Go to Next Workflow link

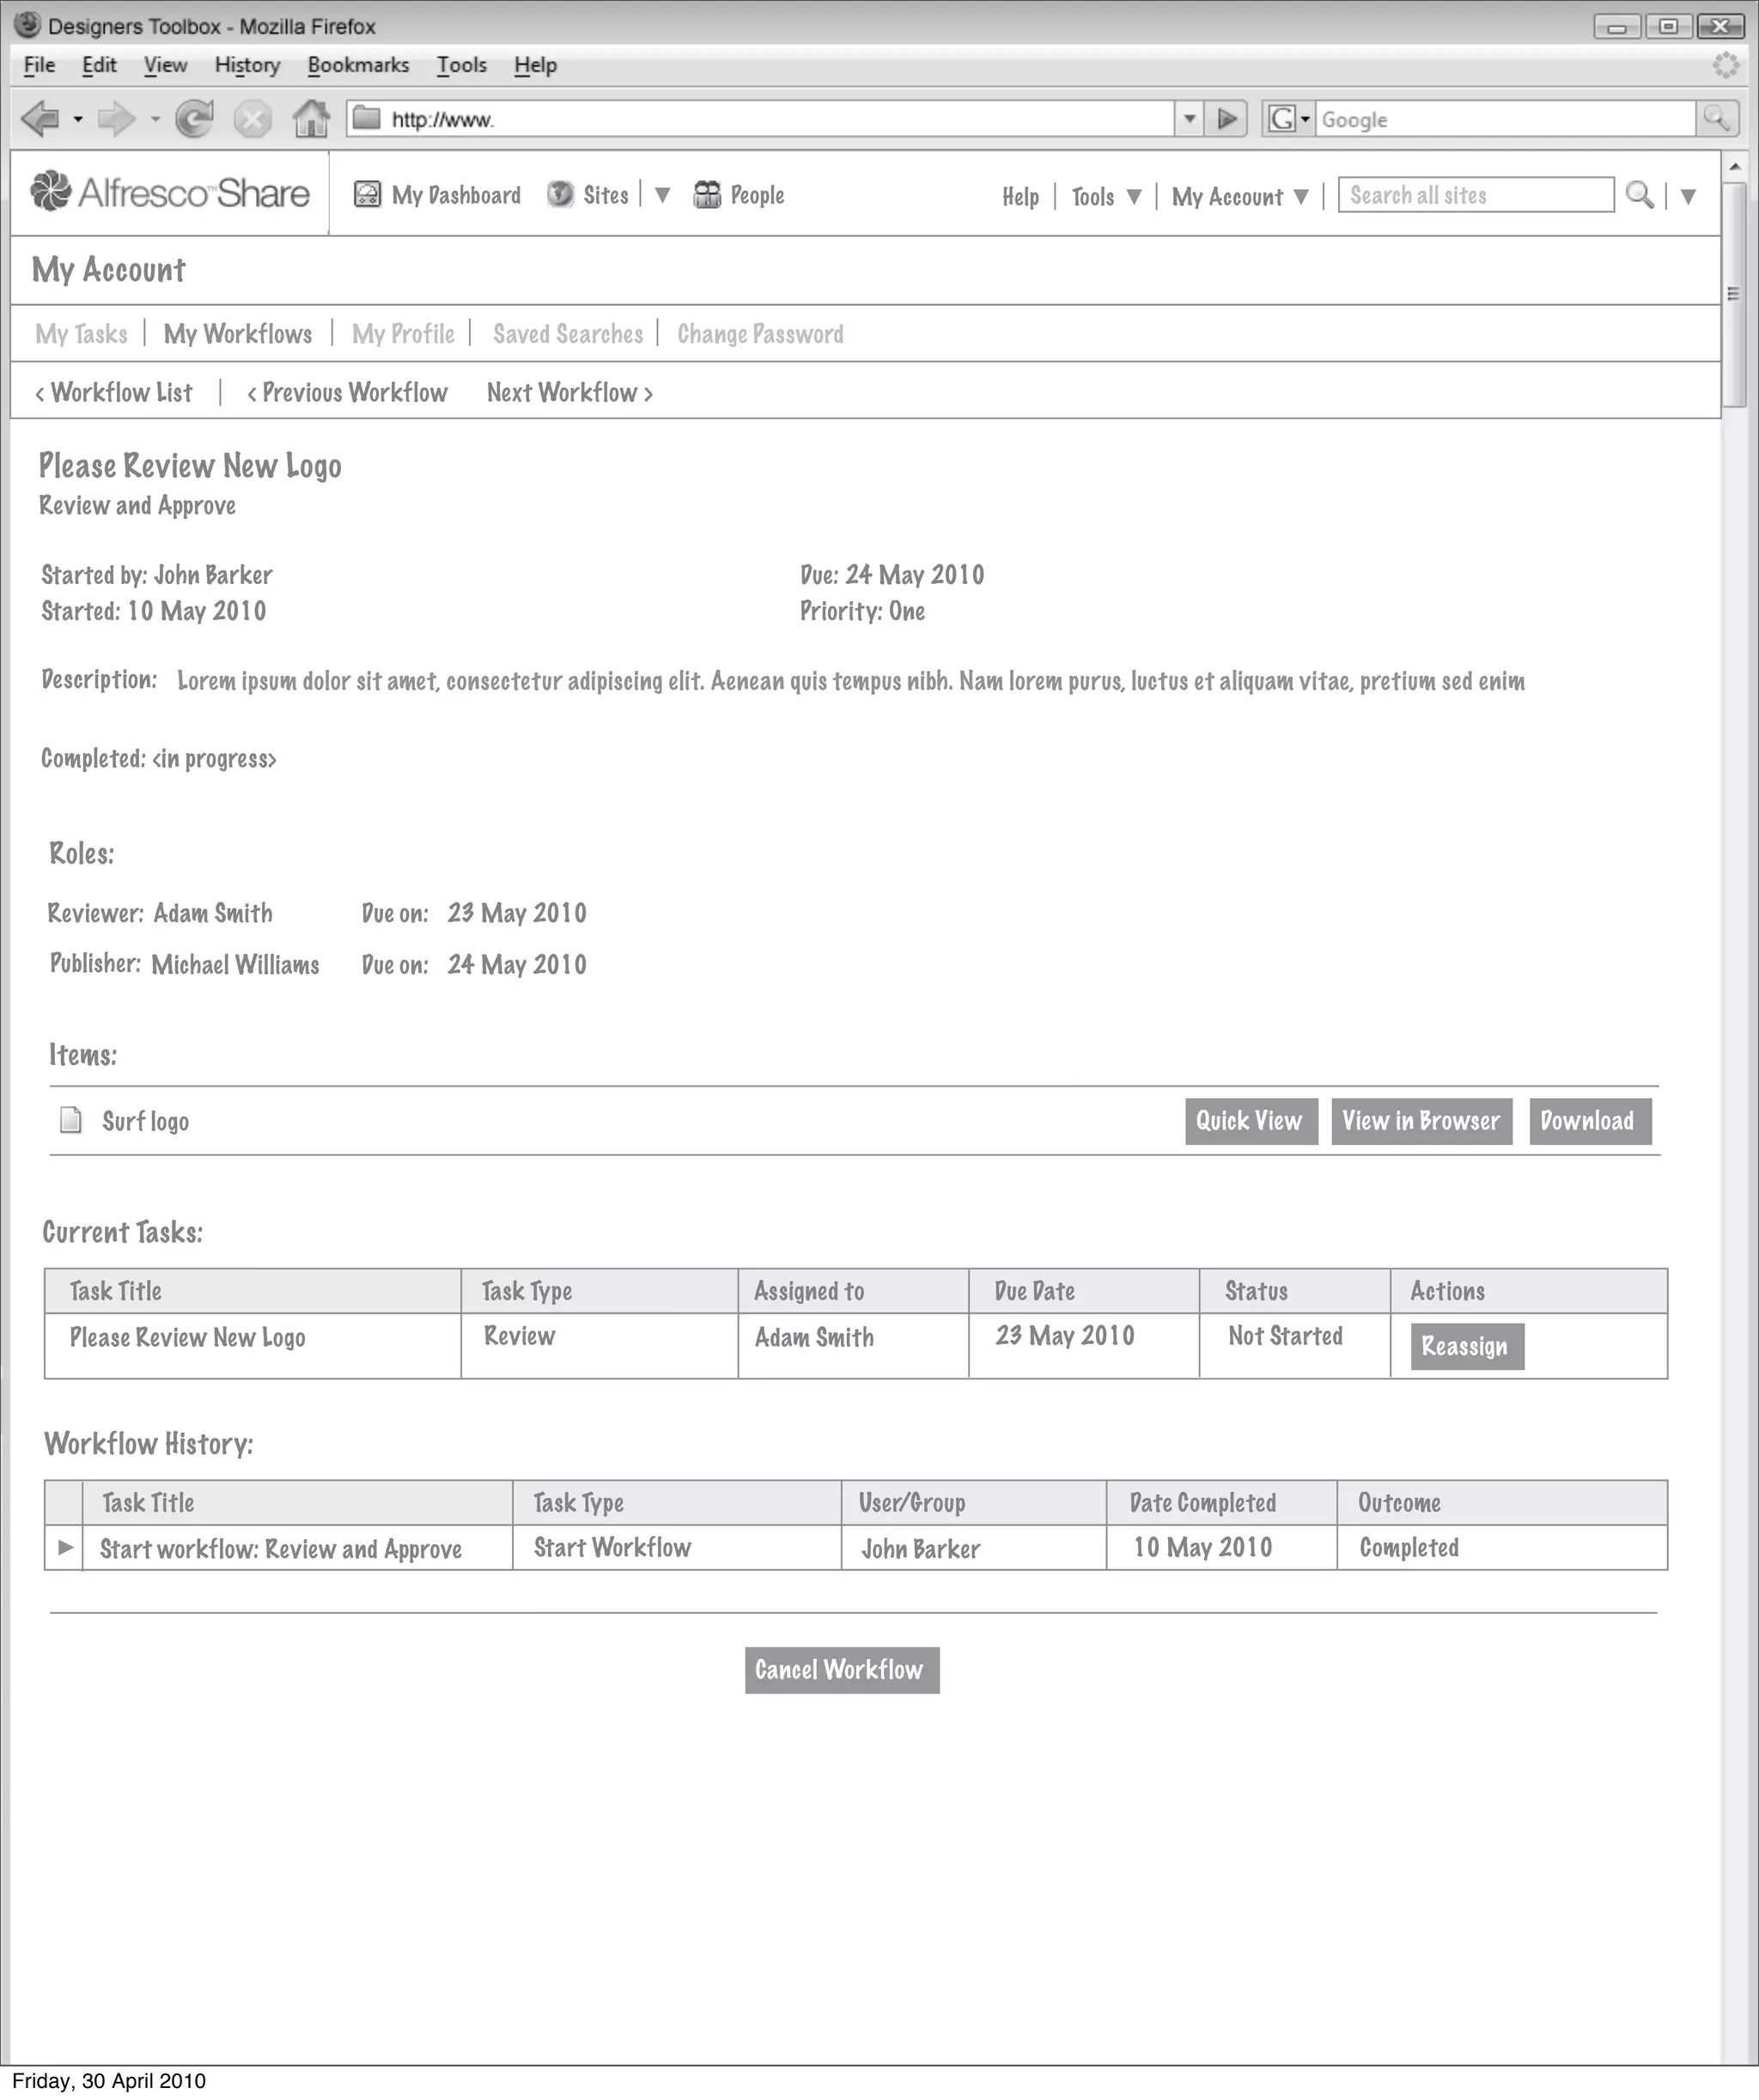point(569,393)
